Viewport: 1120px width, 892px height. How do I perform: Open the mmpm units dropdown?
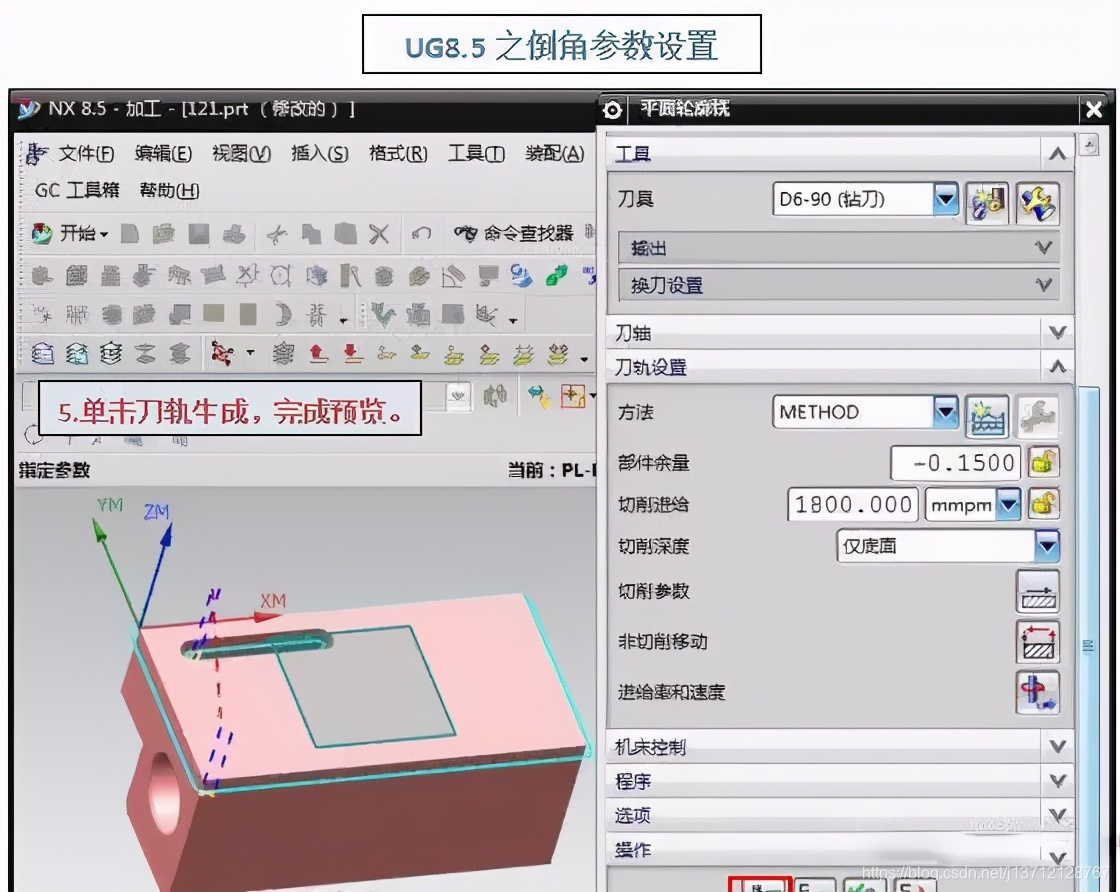1008,505
